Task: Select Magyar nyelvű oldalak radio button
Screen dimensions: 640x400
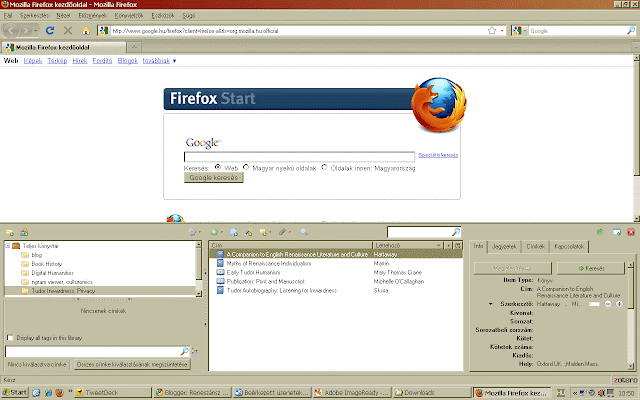Action: [x=246, y=167]
